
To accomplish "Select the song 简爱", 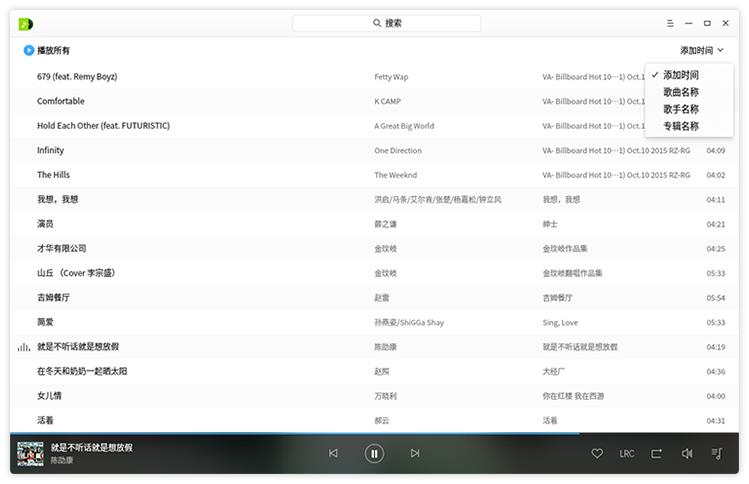I will [45, 323].
